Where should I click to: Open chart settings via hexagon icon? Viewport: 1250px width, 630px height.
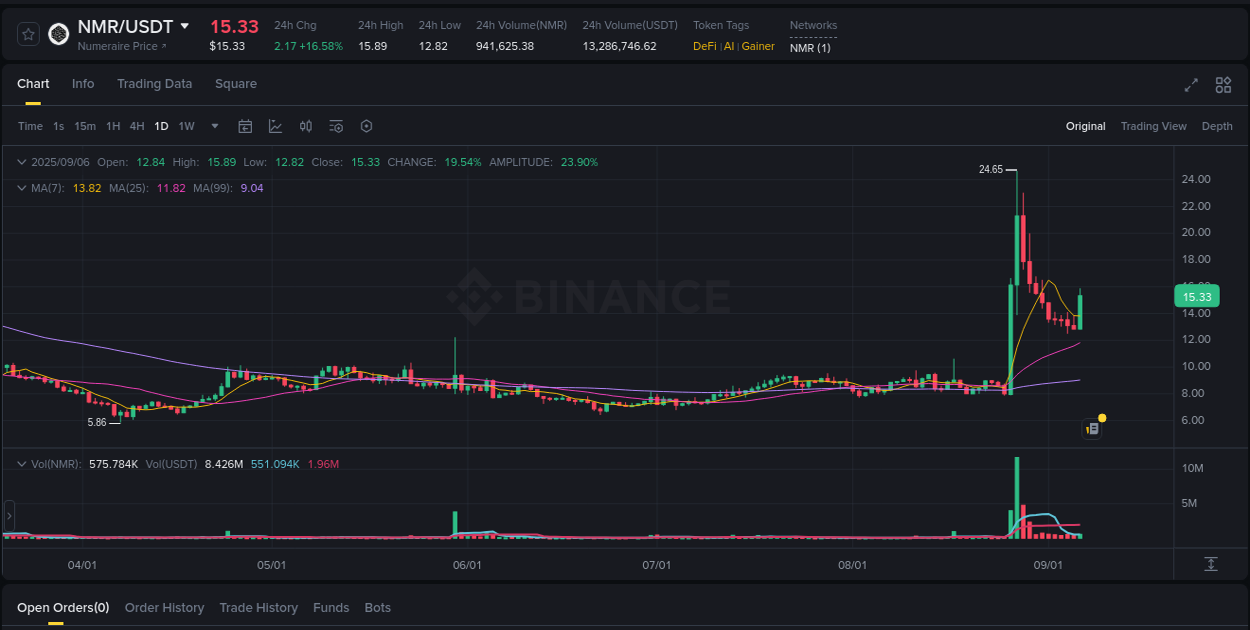(366, 126)
